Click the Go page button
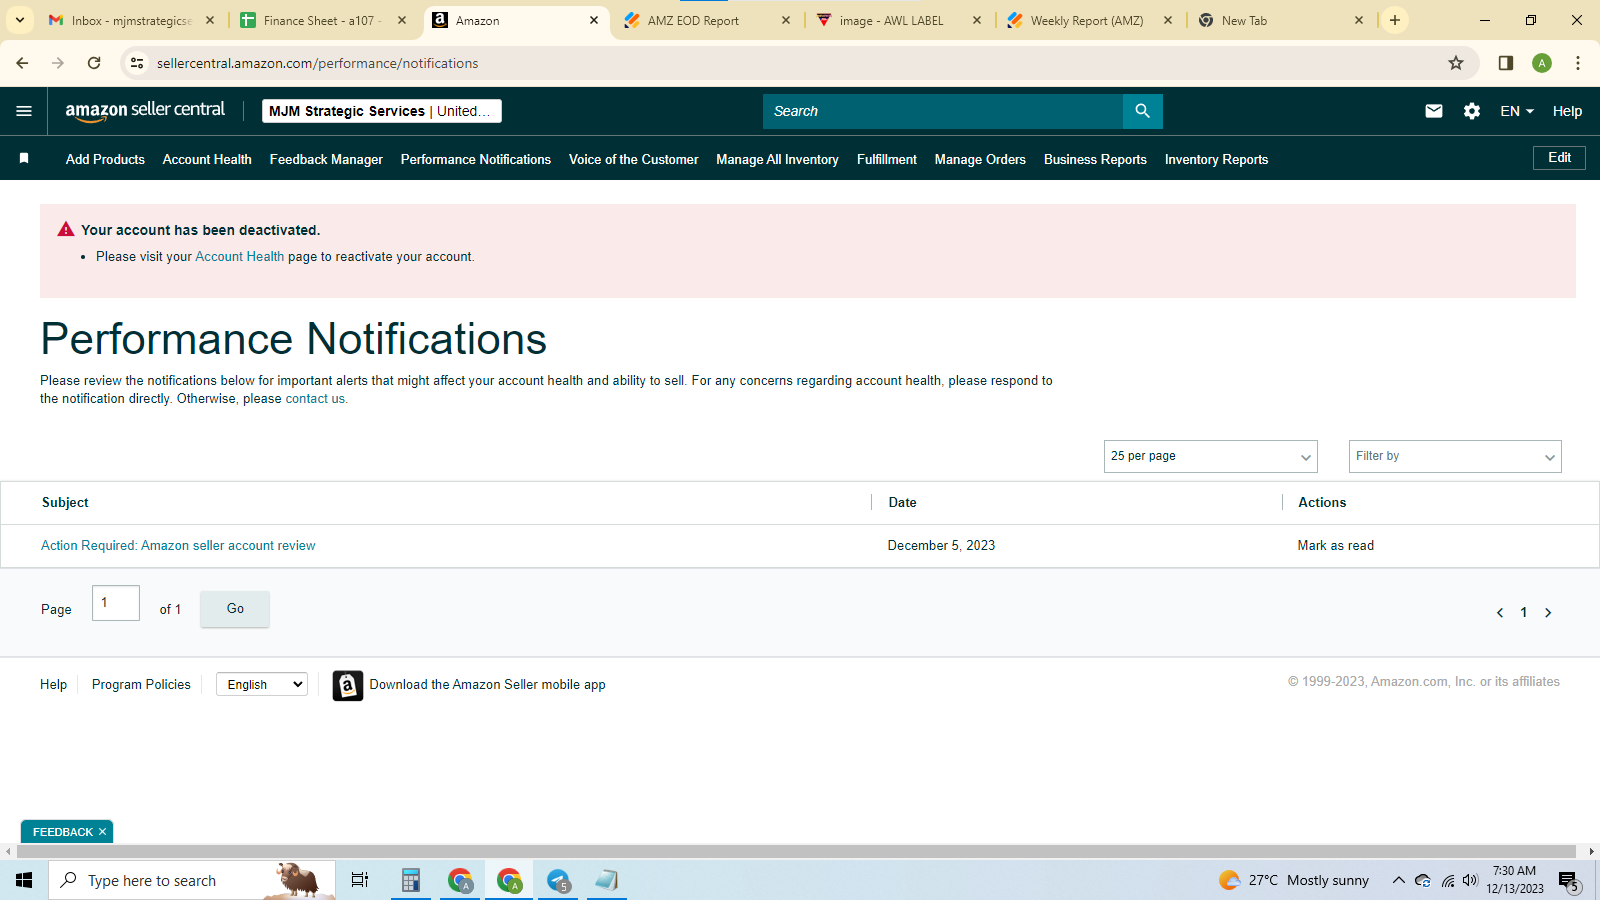1600x900 pixels. click(235, 609)
